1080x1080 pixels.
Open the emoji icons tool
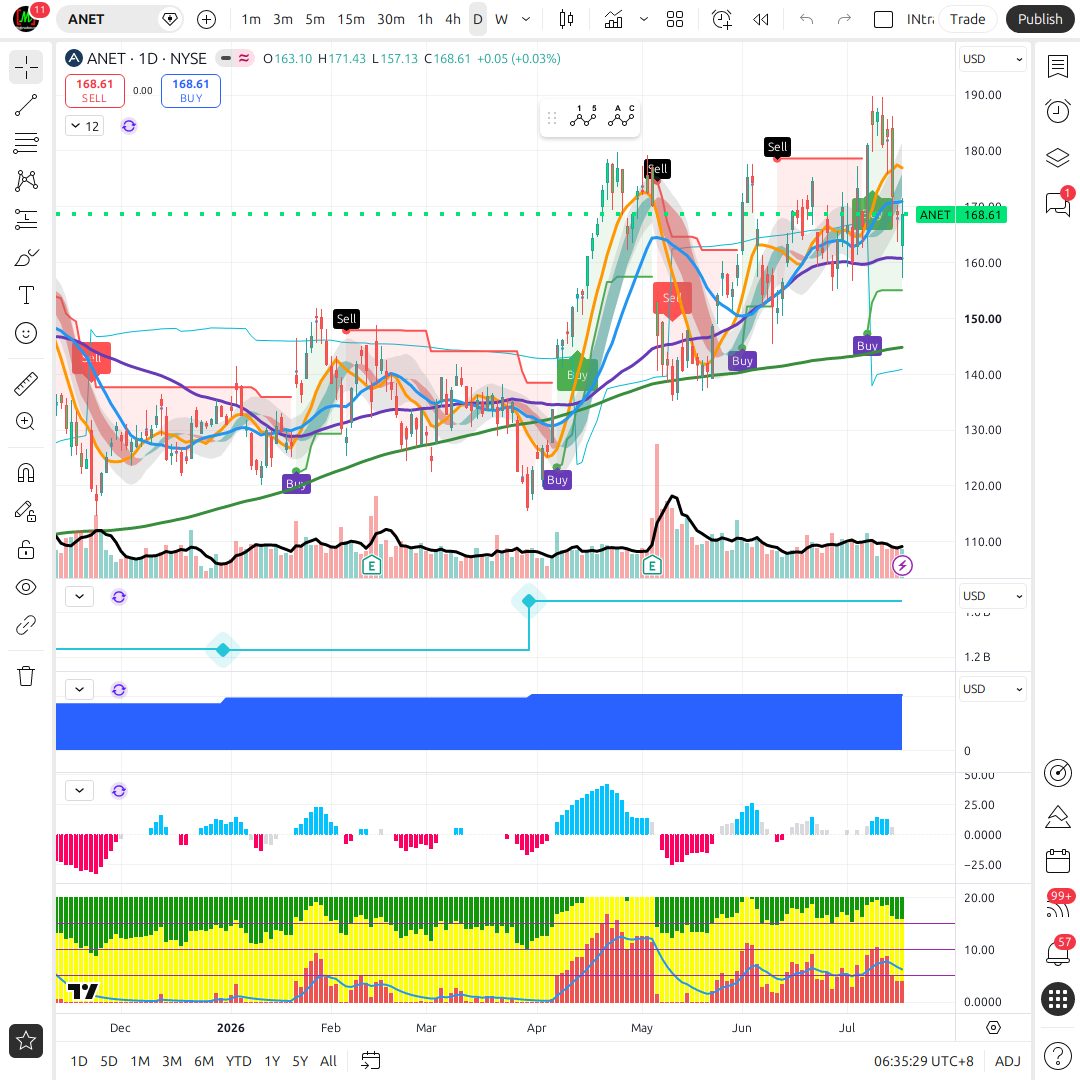(26, 333)
